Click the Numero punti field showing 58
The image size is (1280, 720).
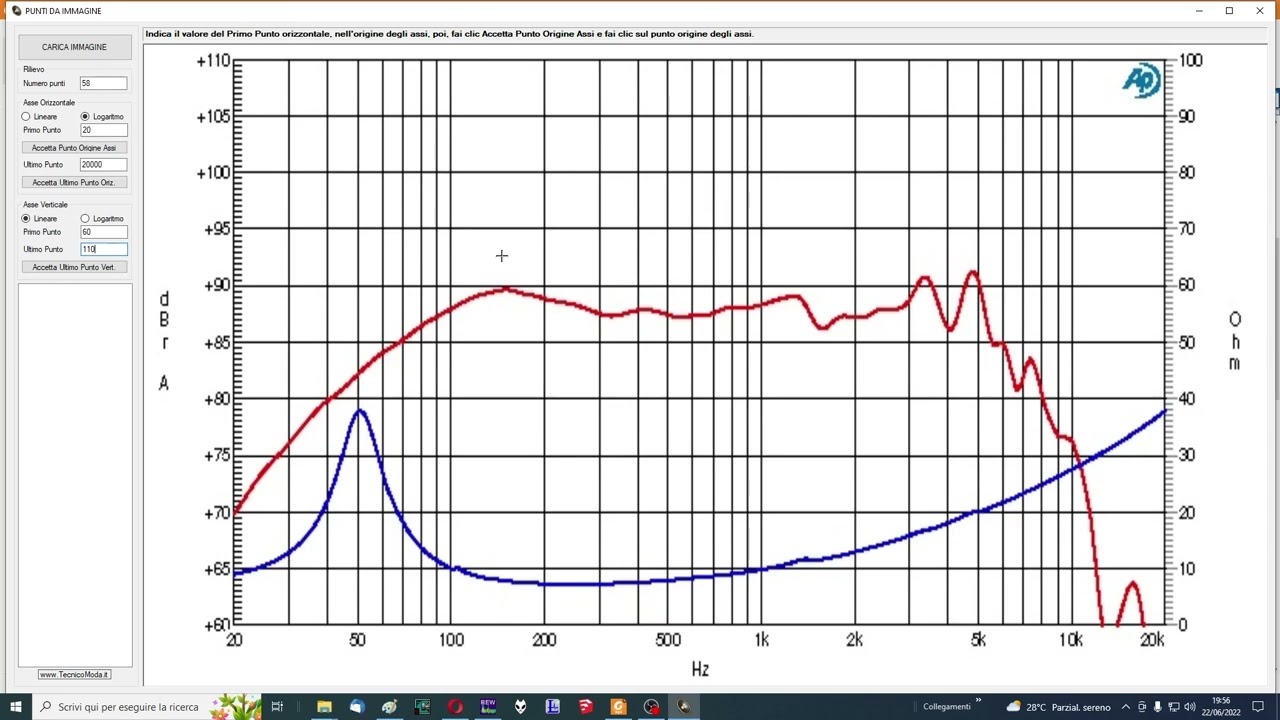coord(104,84)
